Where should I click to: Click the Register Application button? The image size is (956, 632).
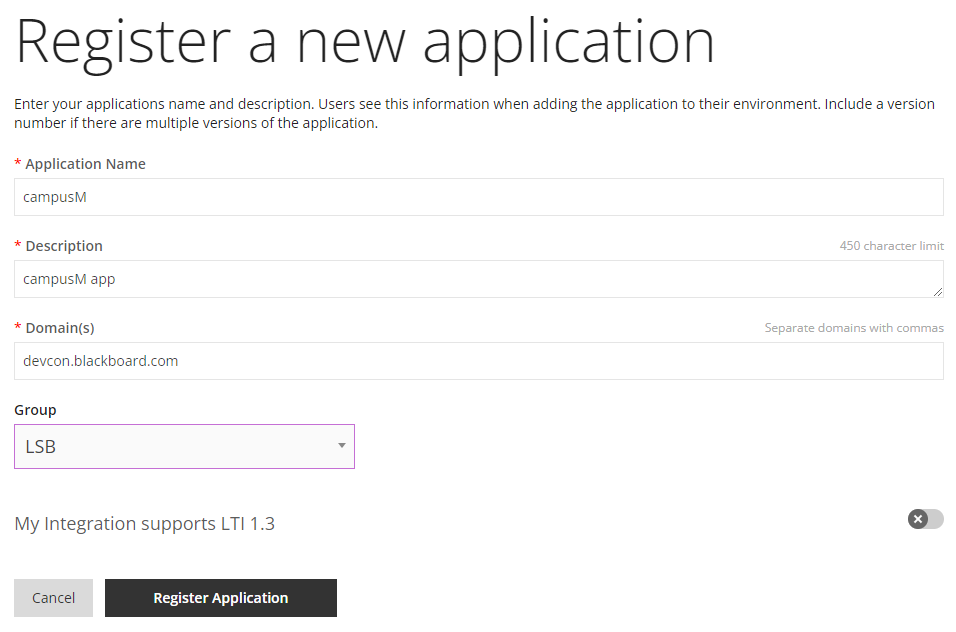point(220,598)
